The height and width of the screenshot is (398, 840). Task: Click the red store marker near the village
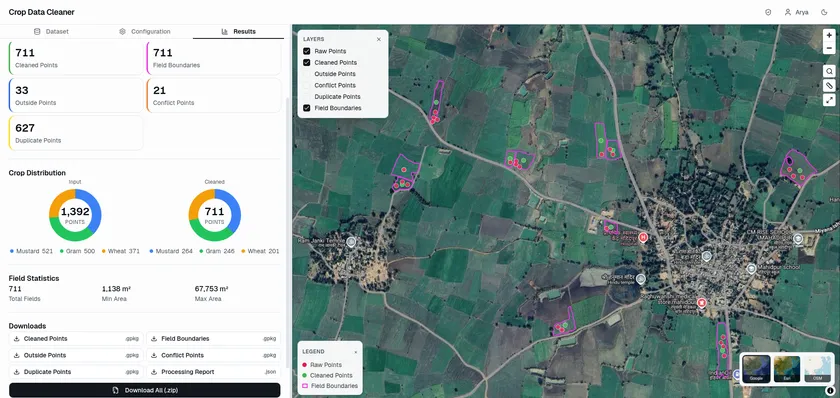[x=701, y=303]
